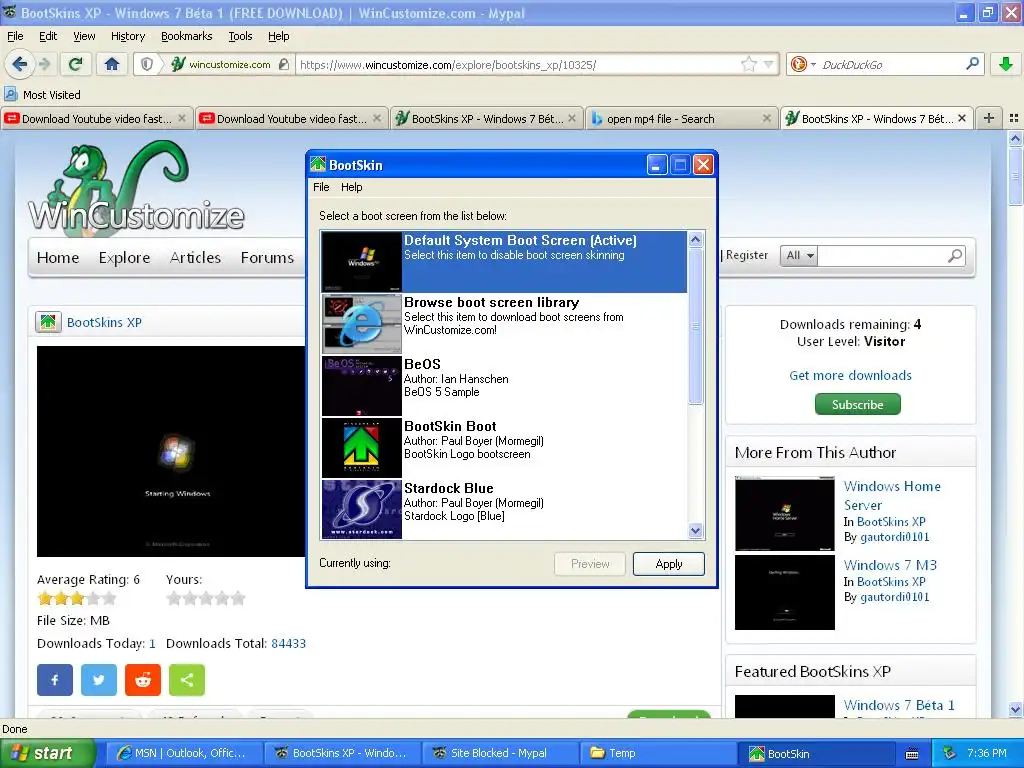
Task: Click the network tray icon near clock
Action: [x=949, y=753]
